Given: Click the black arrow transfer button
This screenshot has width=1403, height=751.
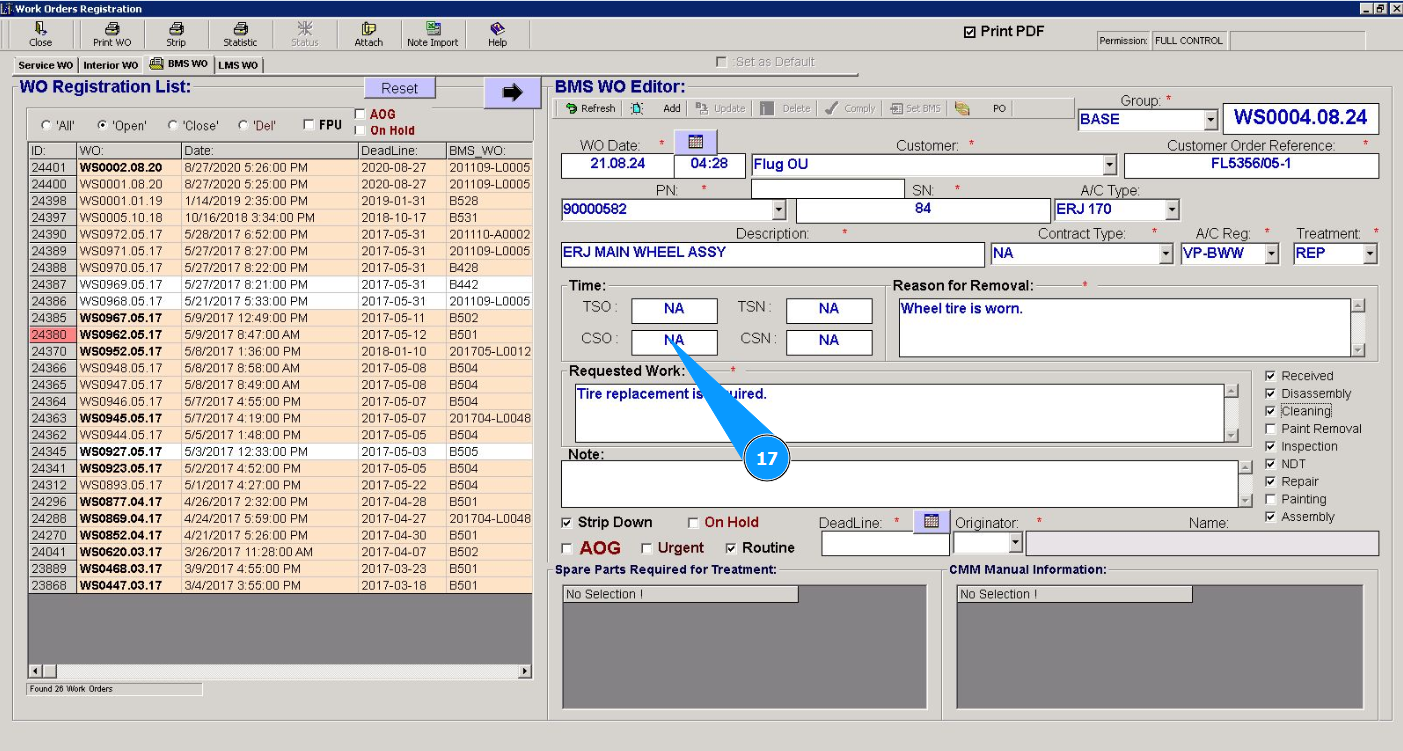Looking at the screenshot, I should coord(512,92).
